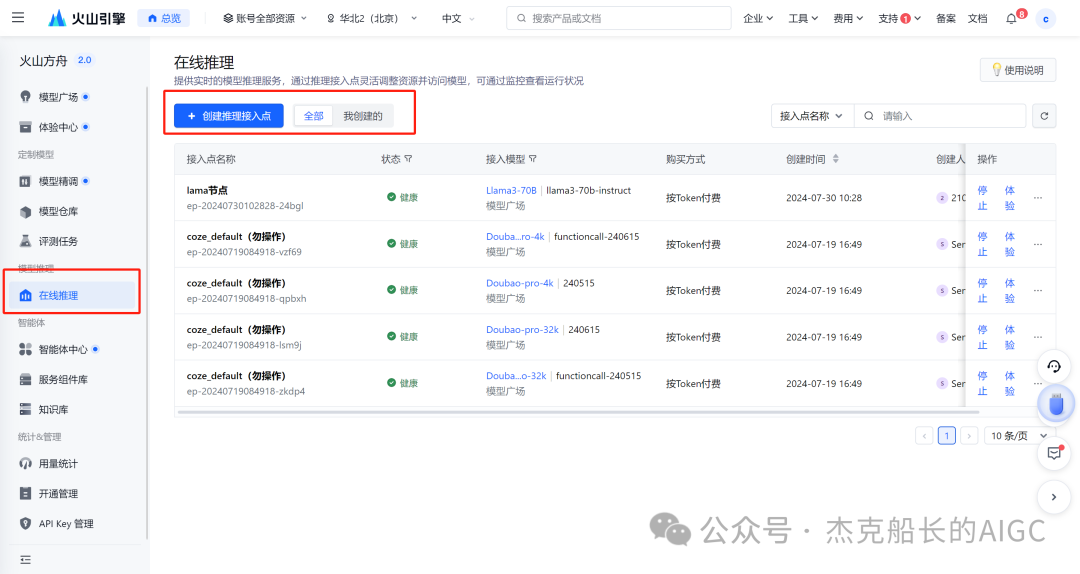
Task: Go to next page arrow
Action: tap(969, 435)
